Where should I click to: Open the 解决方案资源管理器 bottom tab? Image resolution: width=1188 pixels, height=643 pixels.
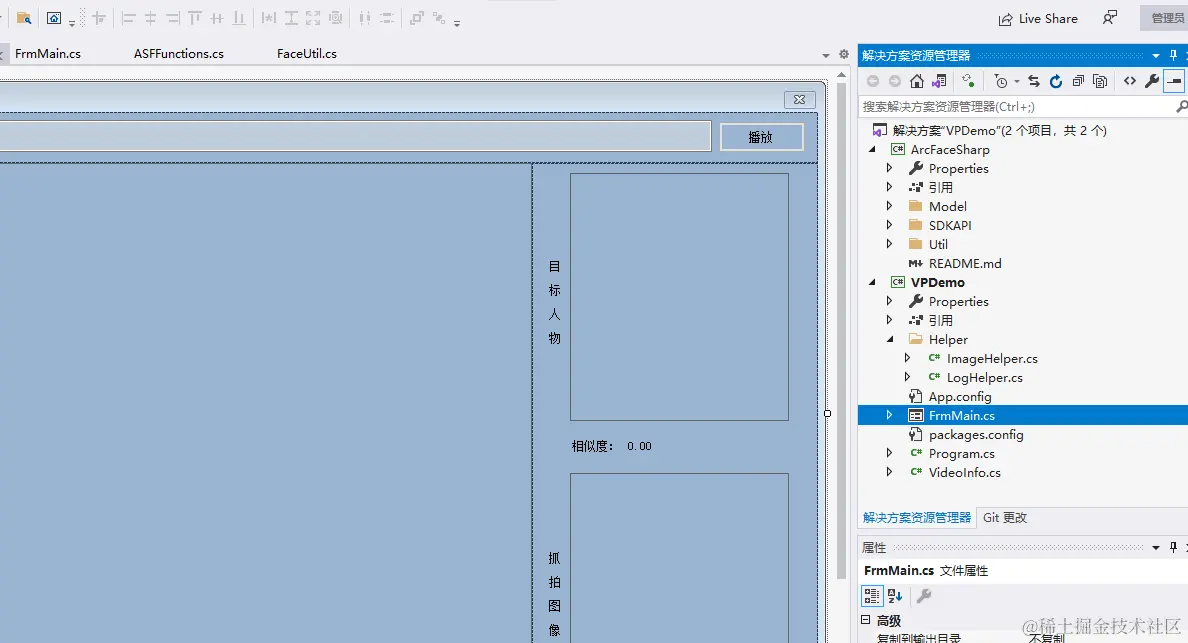pos(917,517)
